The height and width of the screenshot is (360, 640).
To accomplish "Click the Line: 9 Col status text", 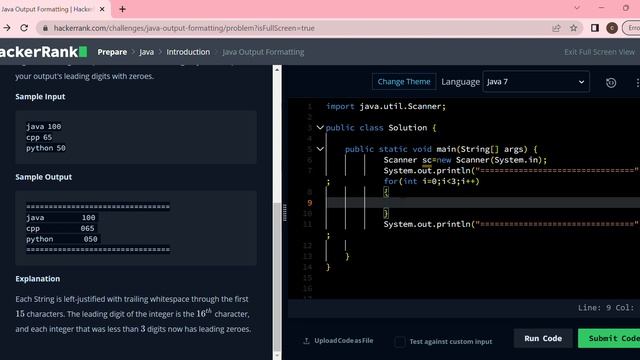I will tap(606, 308).
